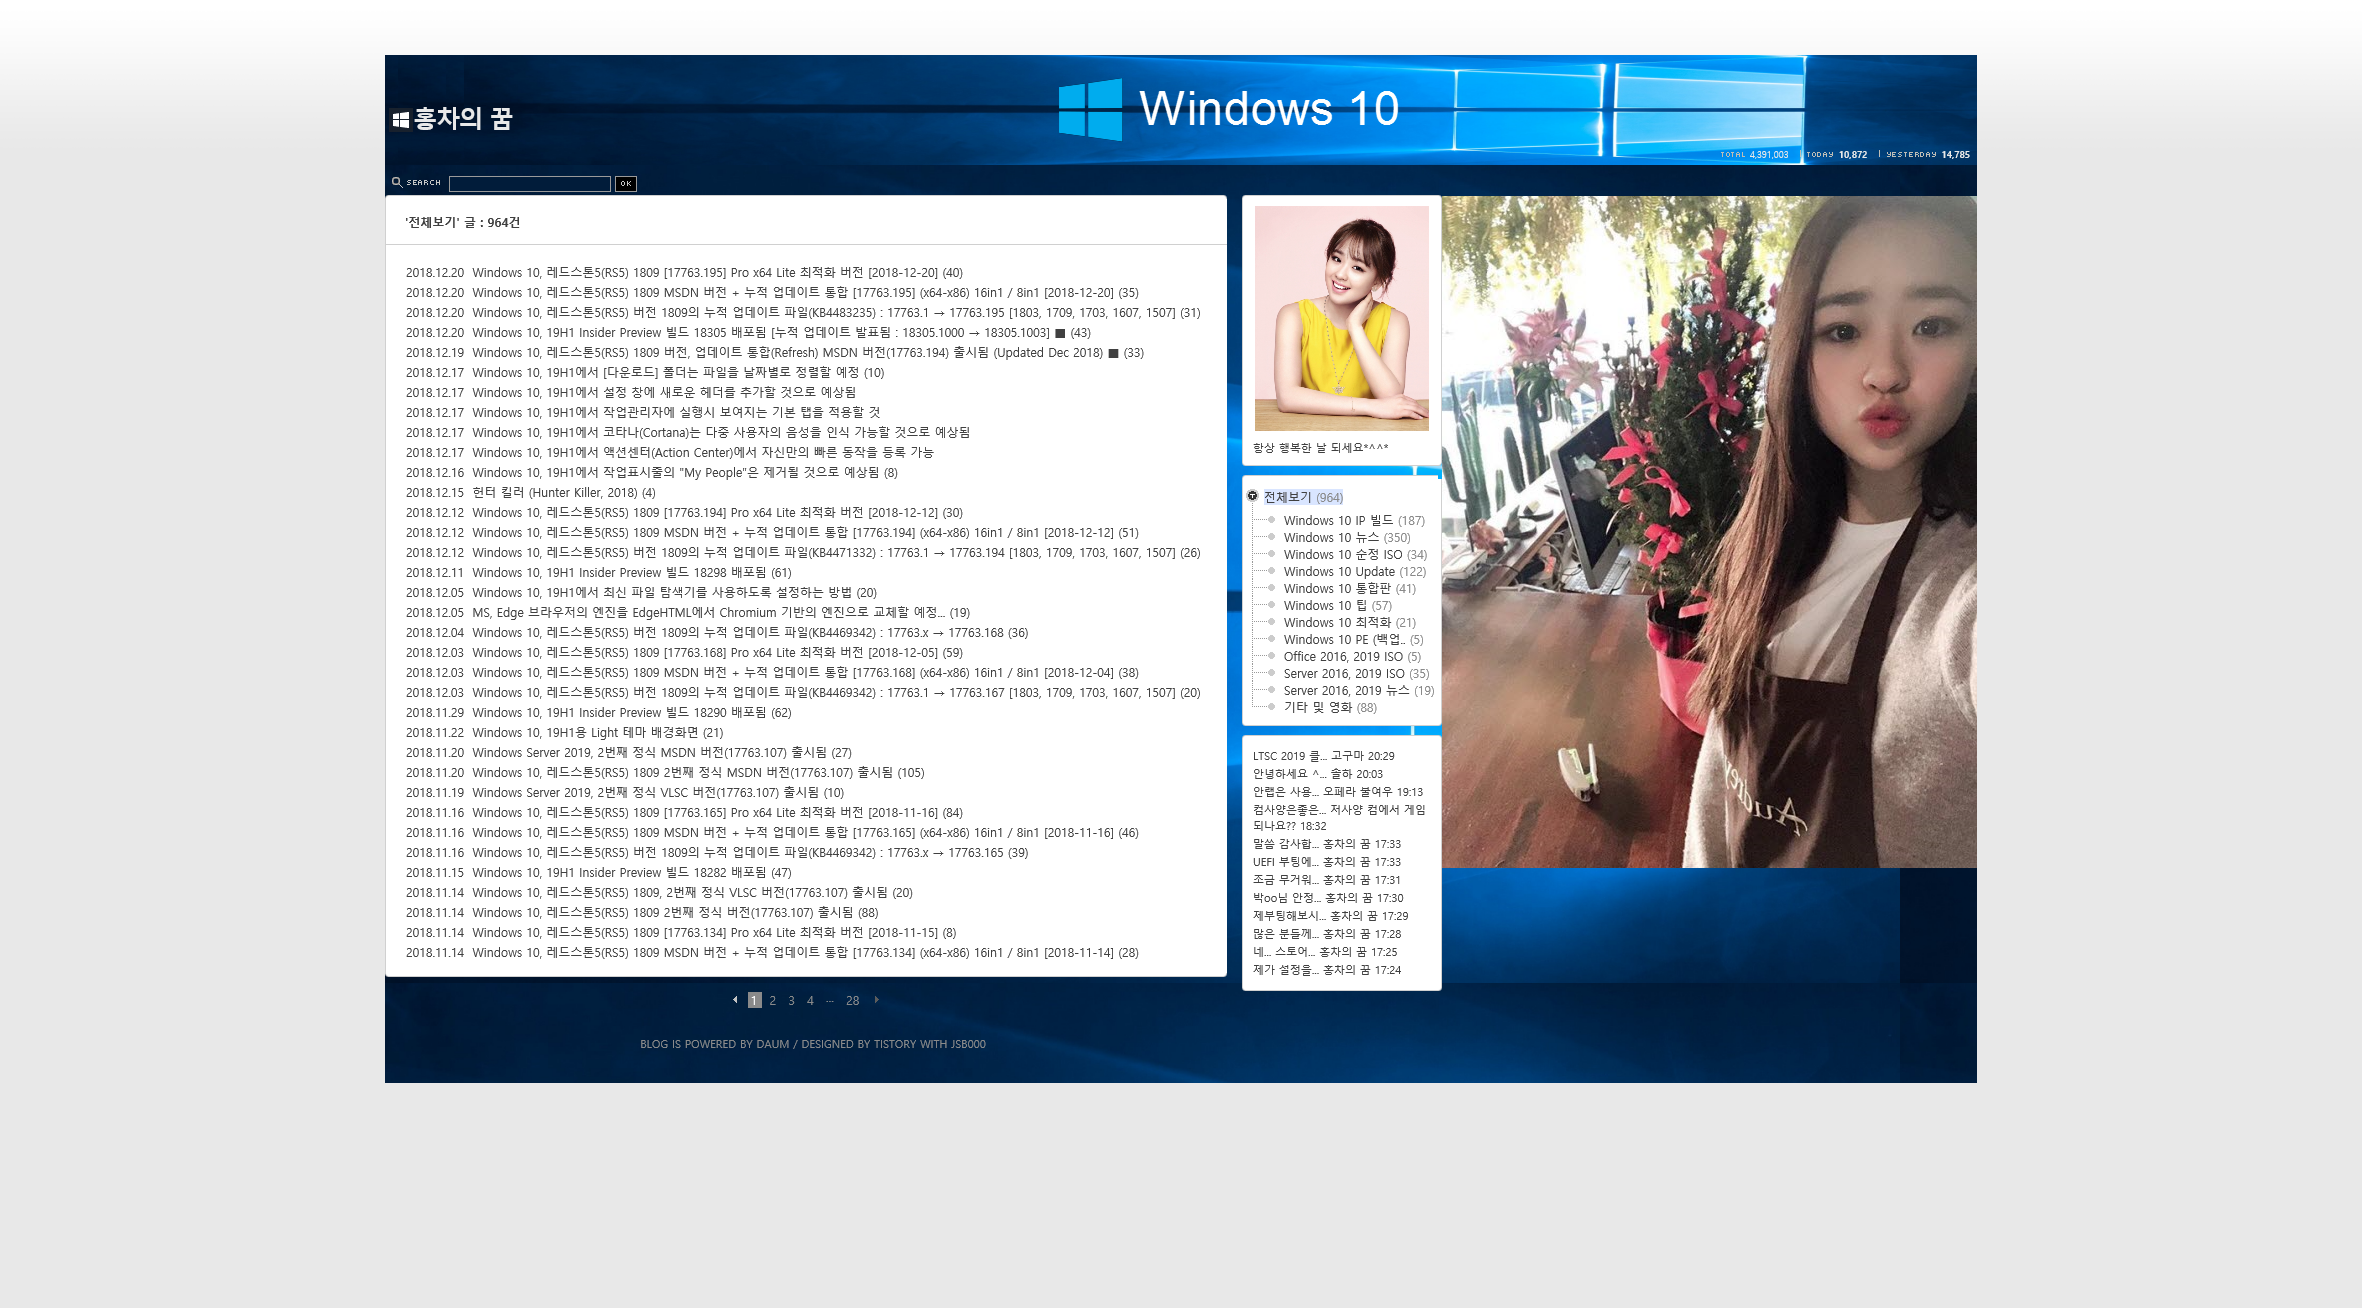Select the 기타 및 영화 category
2362x1308 pixels.
[x=1317, y=707]
